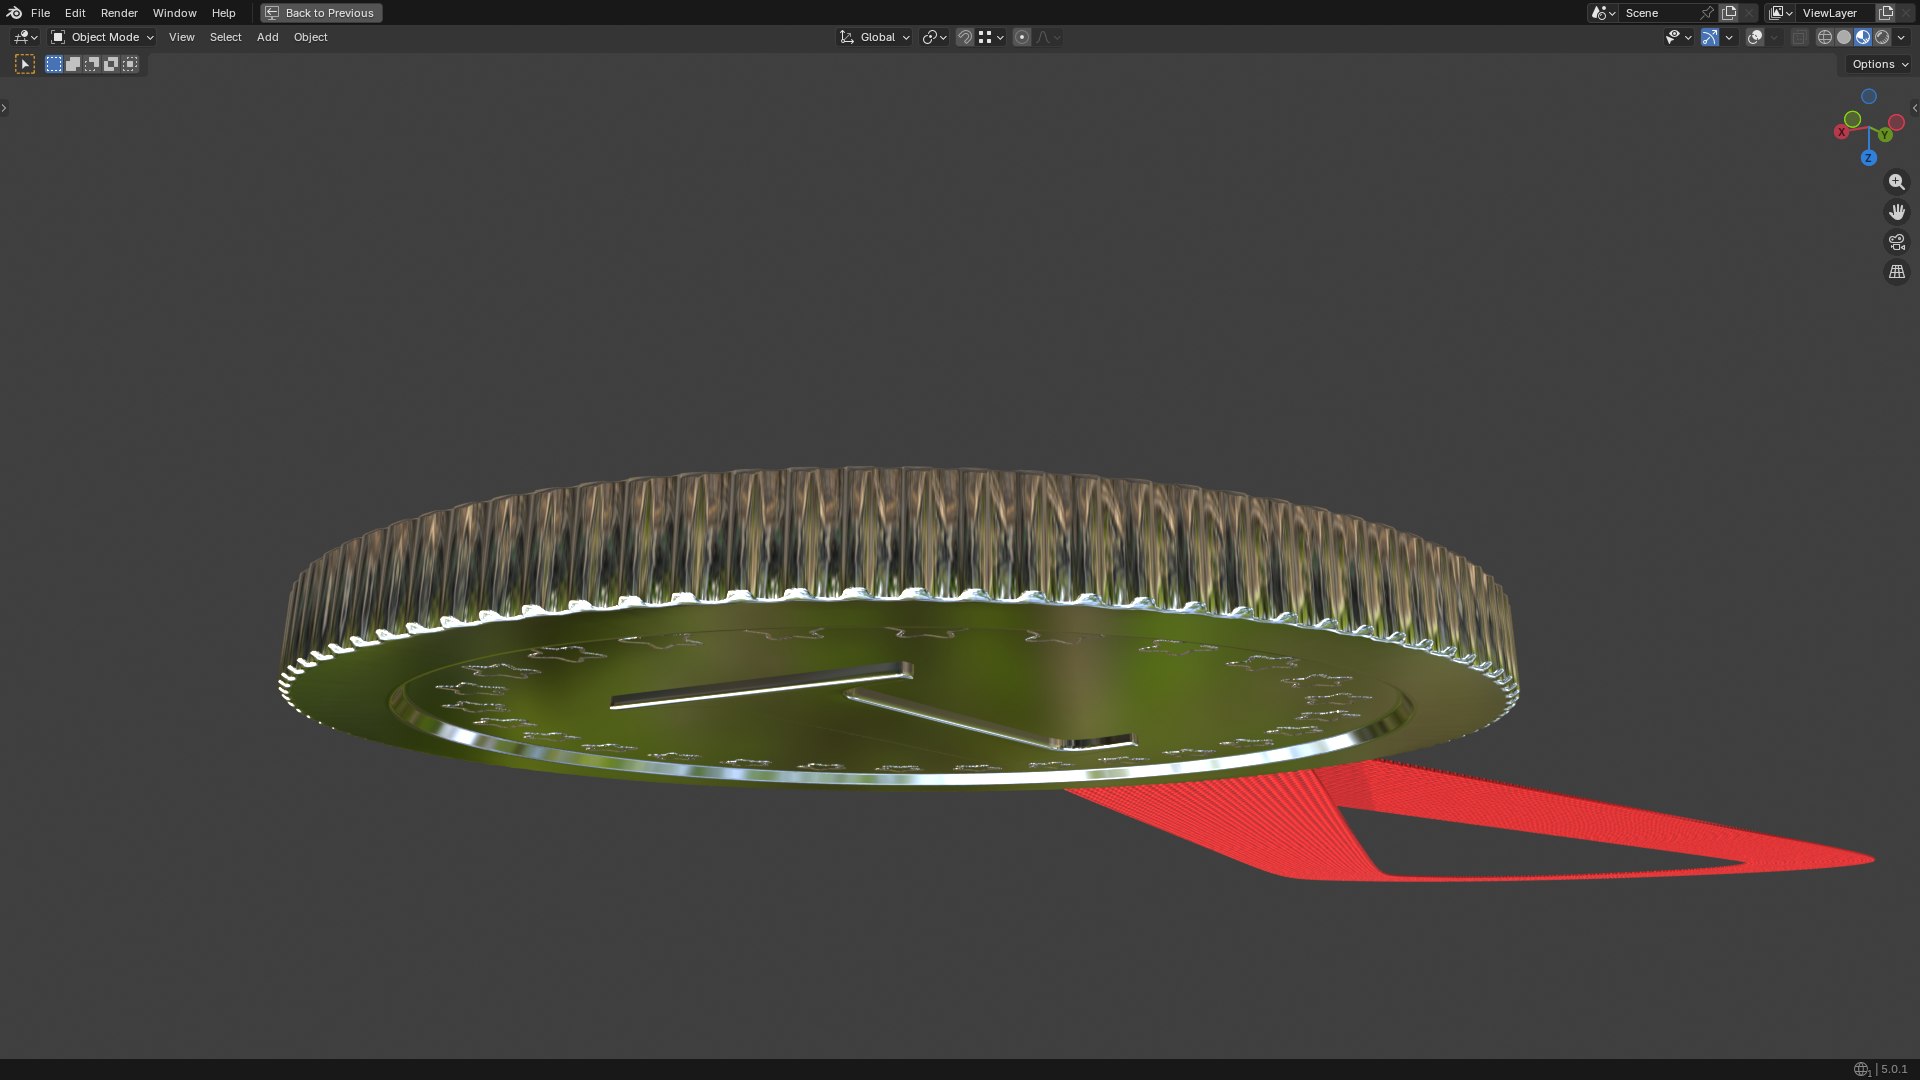The image size is (1920, 1080).
Task: Choose the 'invert selection' mode icon
Action: click(111, 64)
